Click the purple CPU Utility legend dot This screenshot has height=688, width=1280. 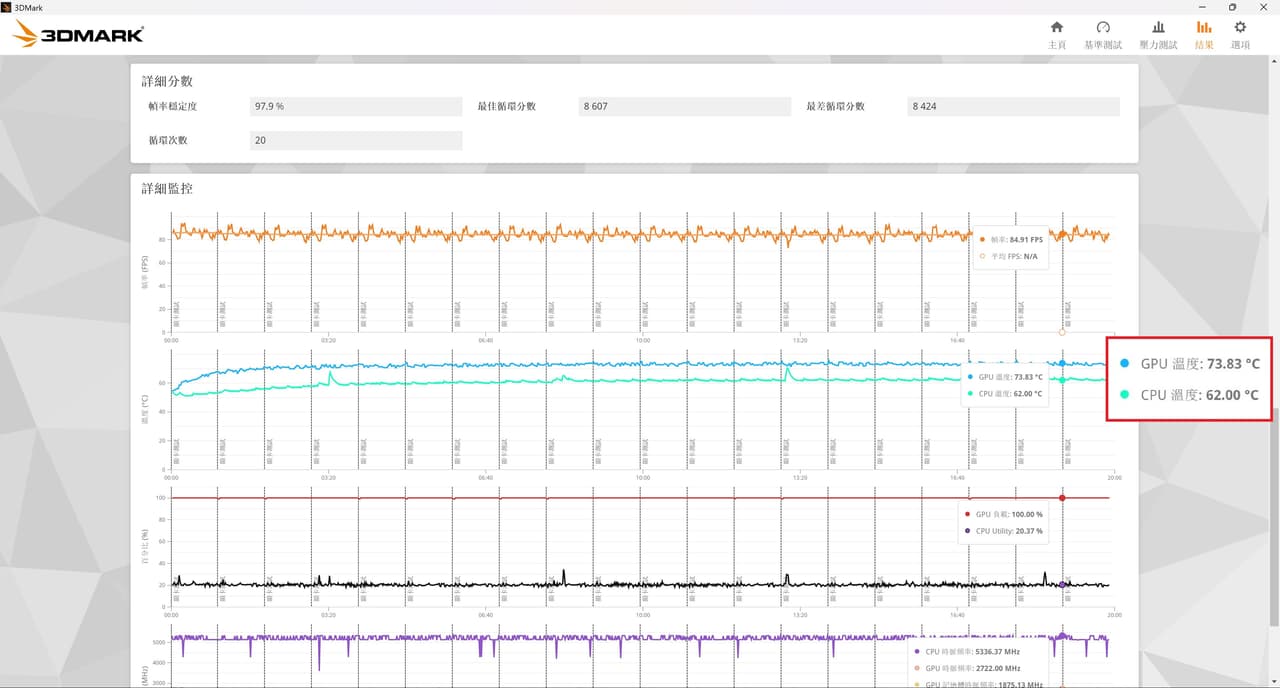(966, 531)
